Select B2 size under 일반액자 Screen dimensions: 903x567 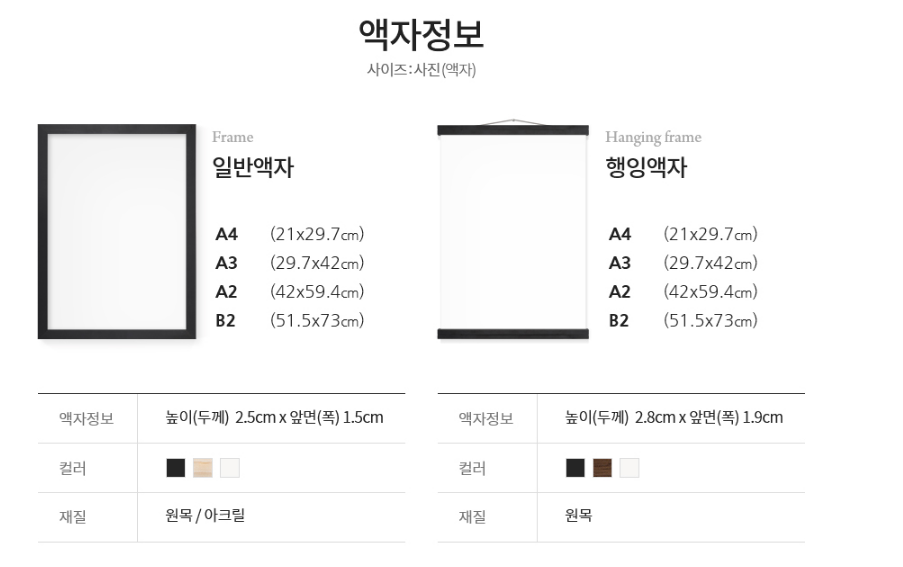(290, 321)
